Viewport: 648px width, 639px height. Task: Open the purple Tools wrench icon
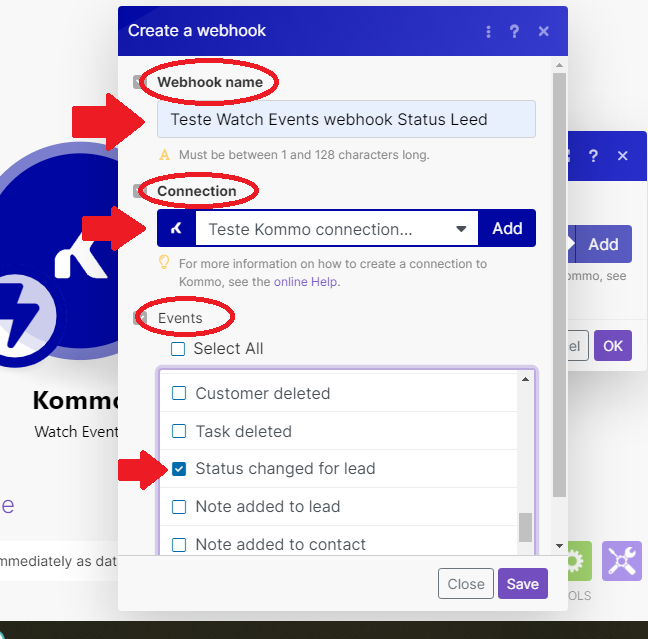pyautogui.click(x=622, y=561)
